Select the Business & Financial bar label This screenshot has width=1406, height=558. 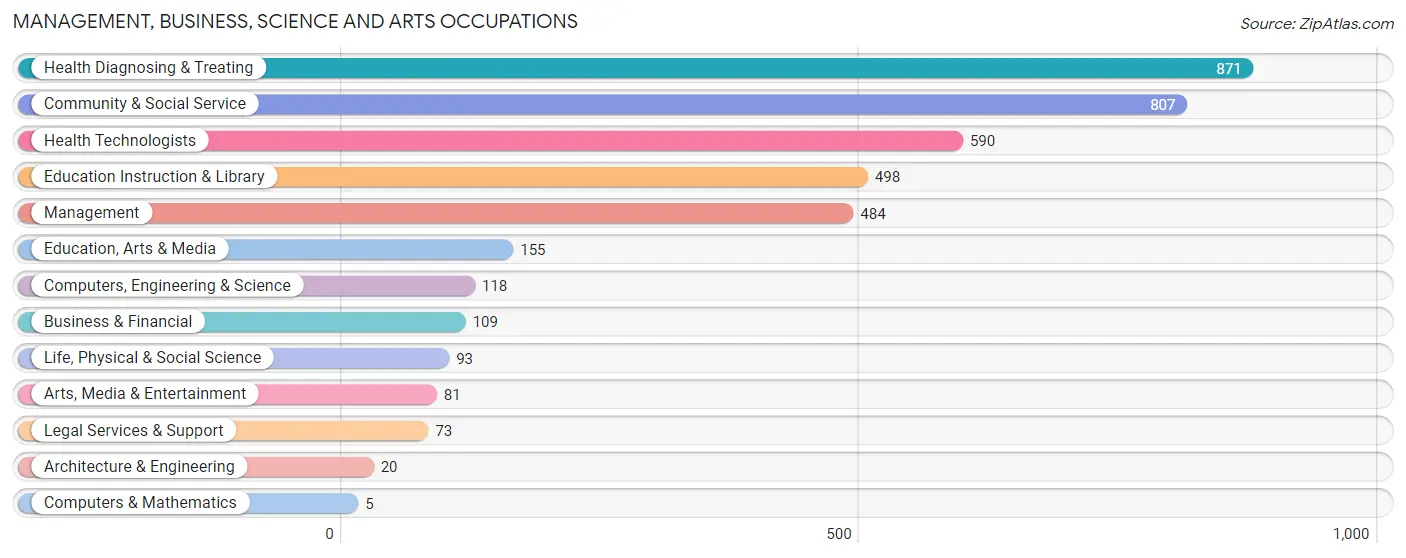coord(118,322)
